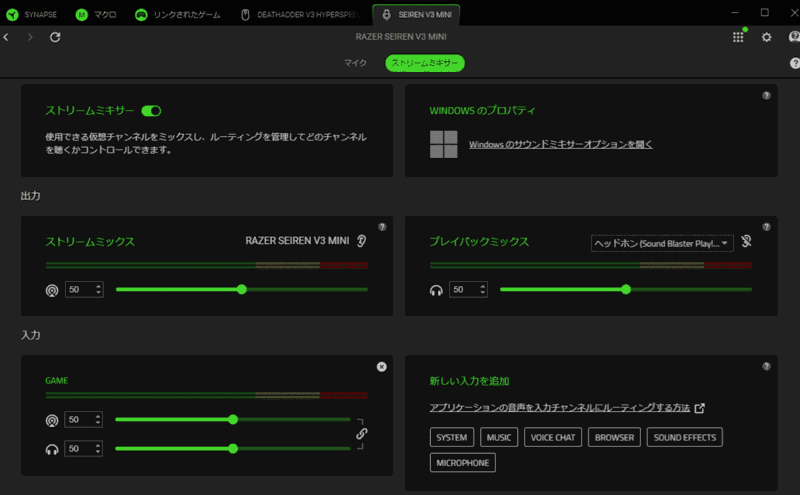Click the プレイバックミックス headphone icon
This screenshot has width=800, height=495.
[x=436, y=290]
